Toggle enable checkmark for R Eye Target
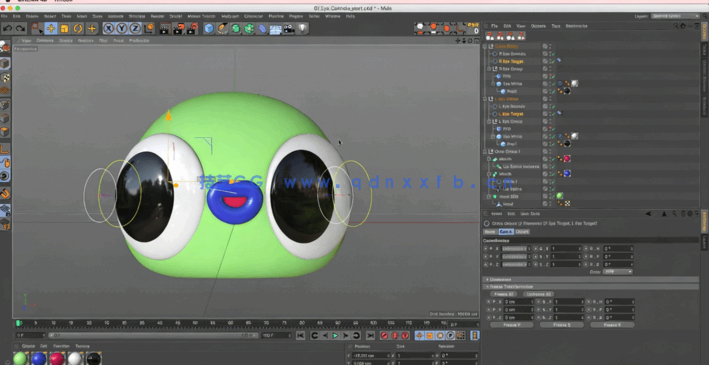 tap(552, 61)
